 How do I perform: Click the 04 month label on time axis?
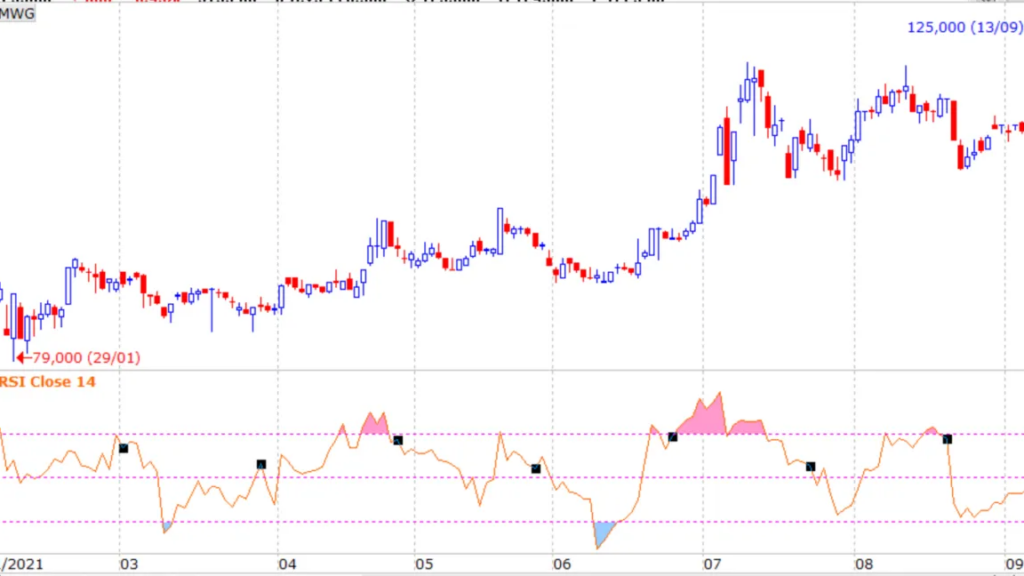(288, 563)
